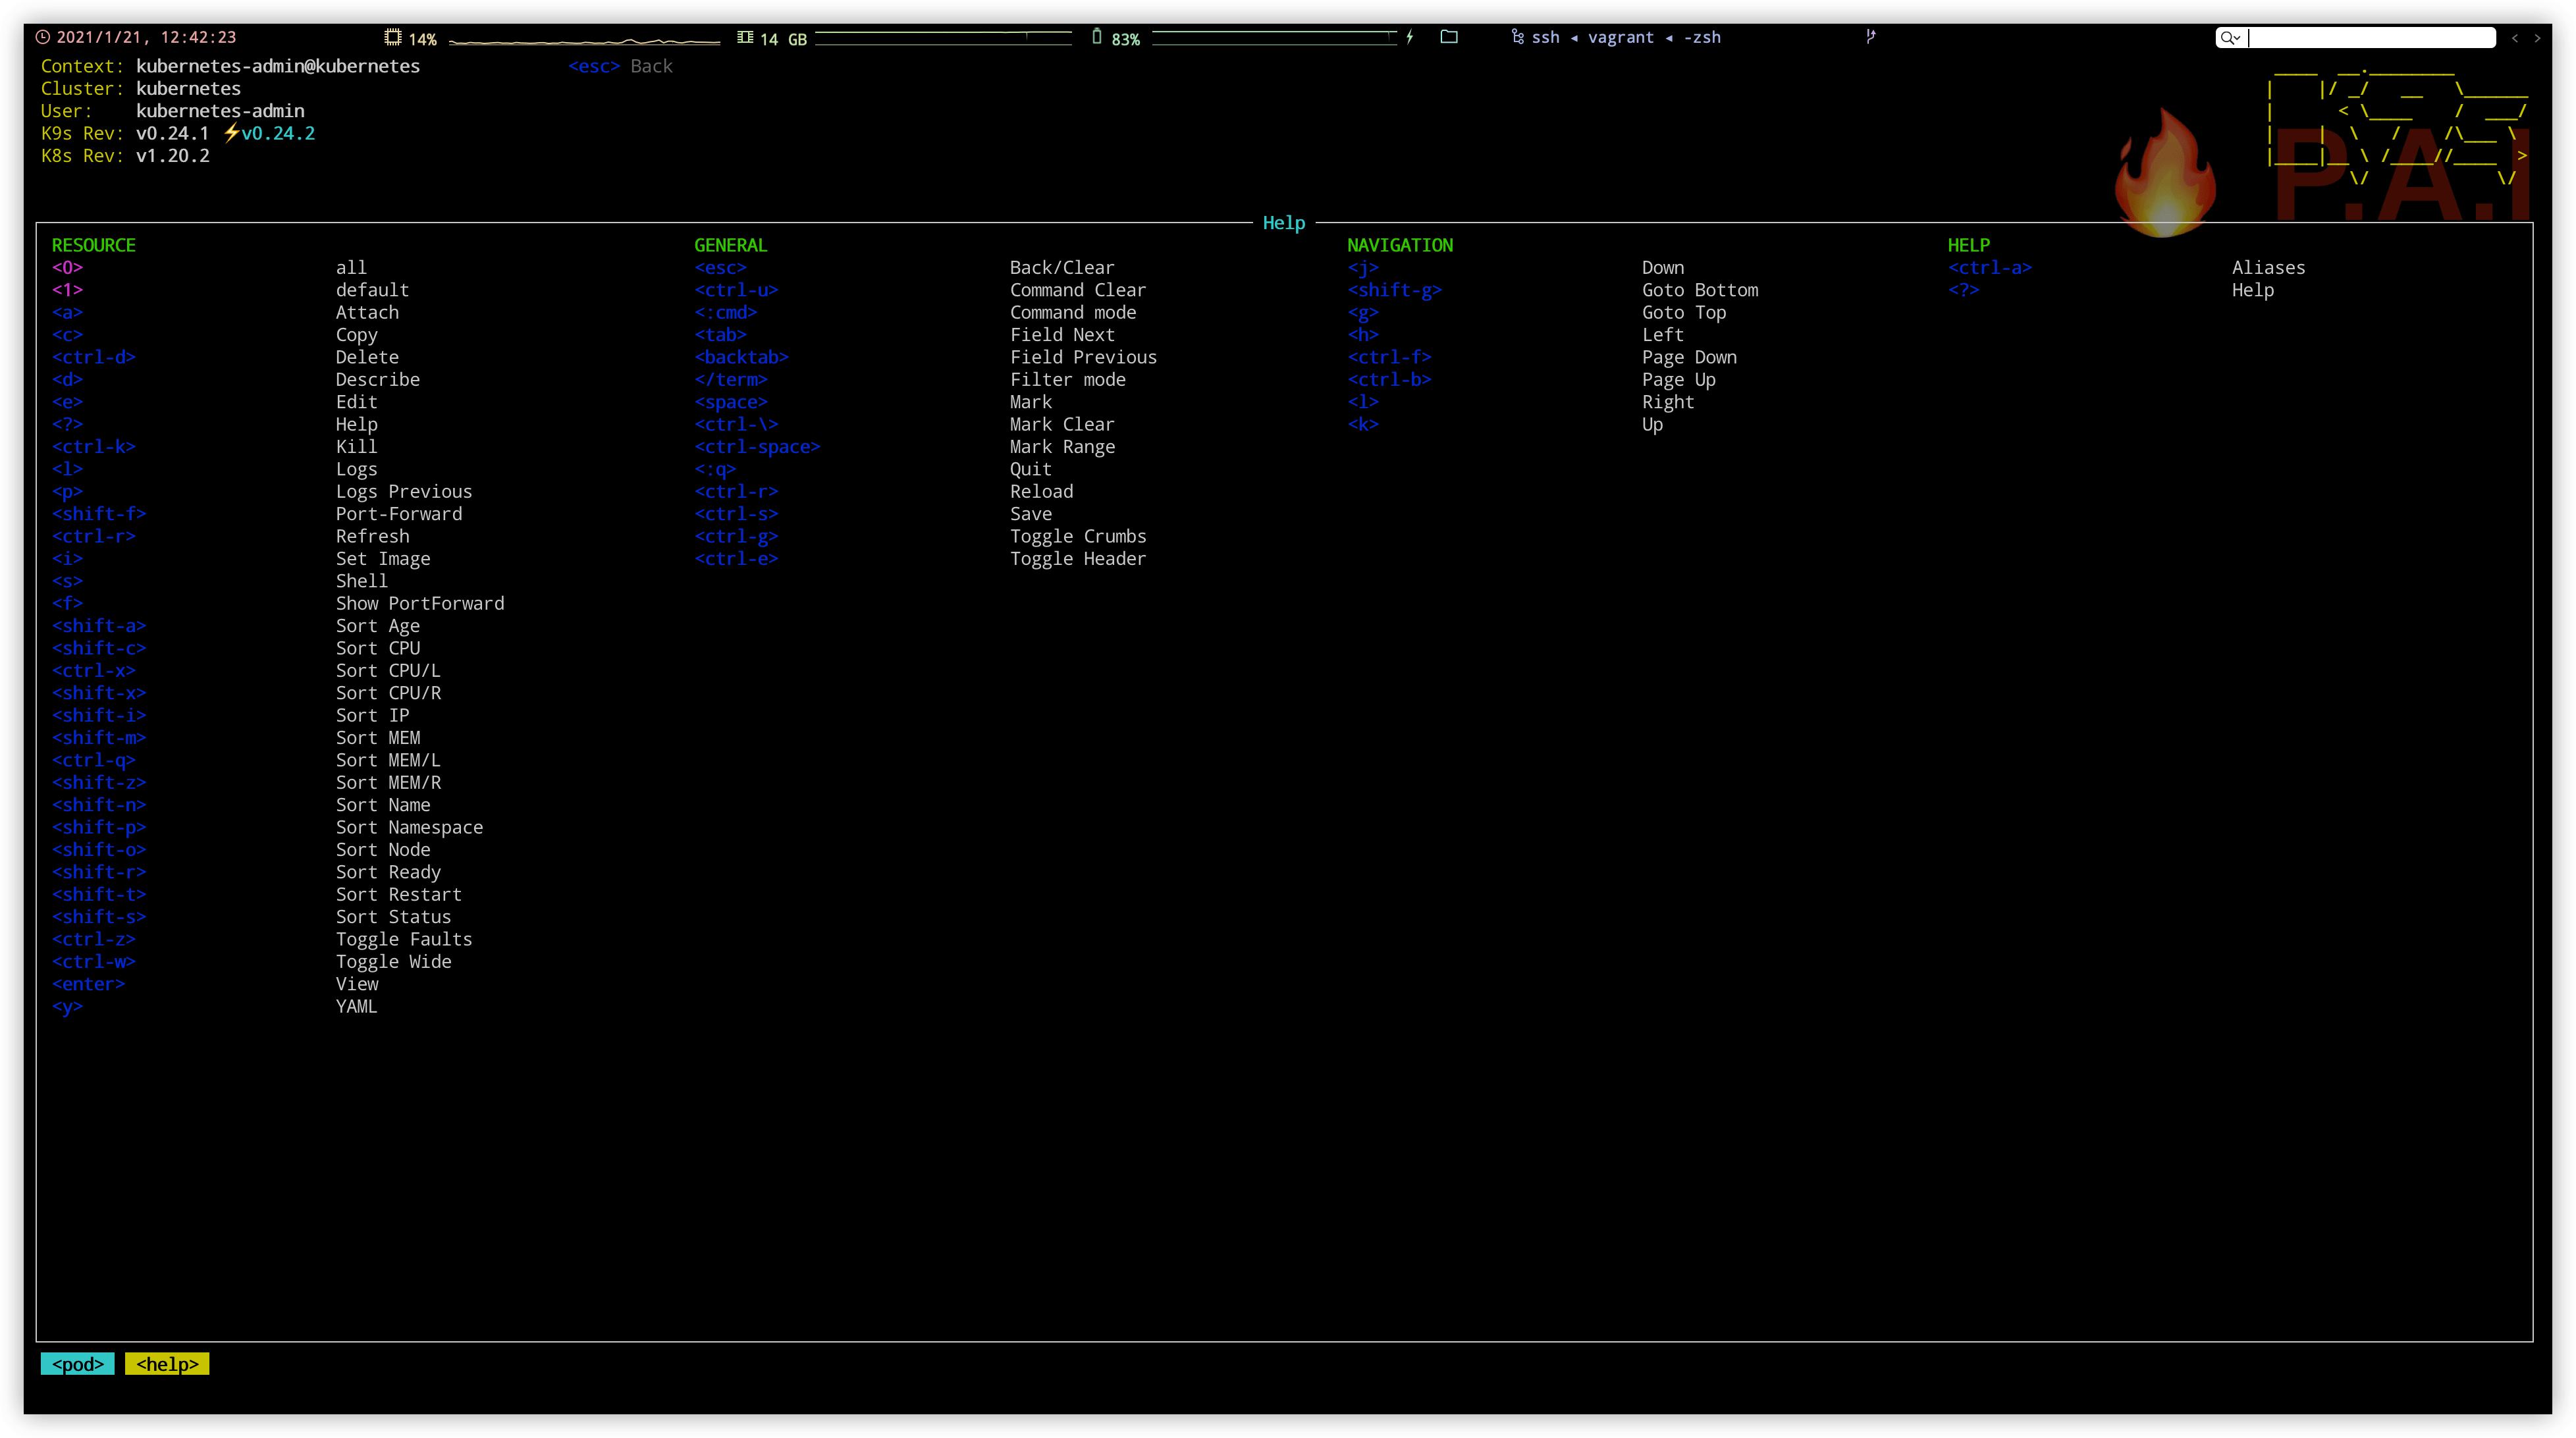The image size is (2576, 1438).
Task: Click the memory icon beside 14 GB
Action: coord(745,38)
